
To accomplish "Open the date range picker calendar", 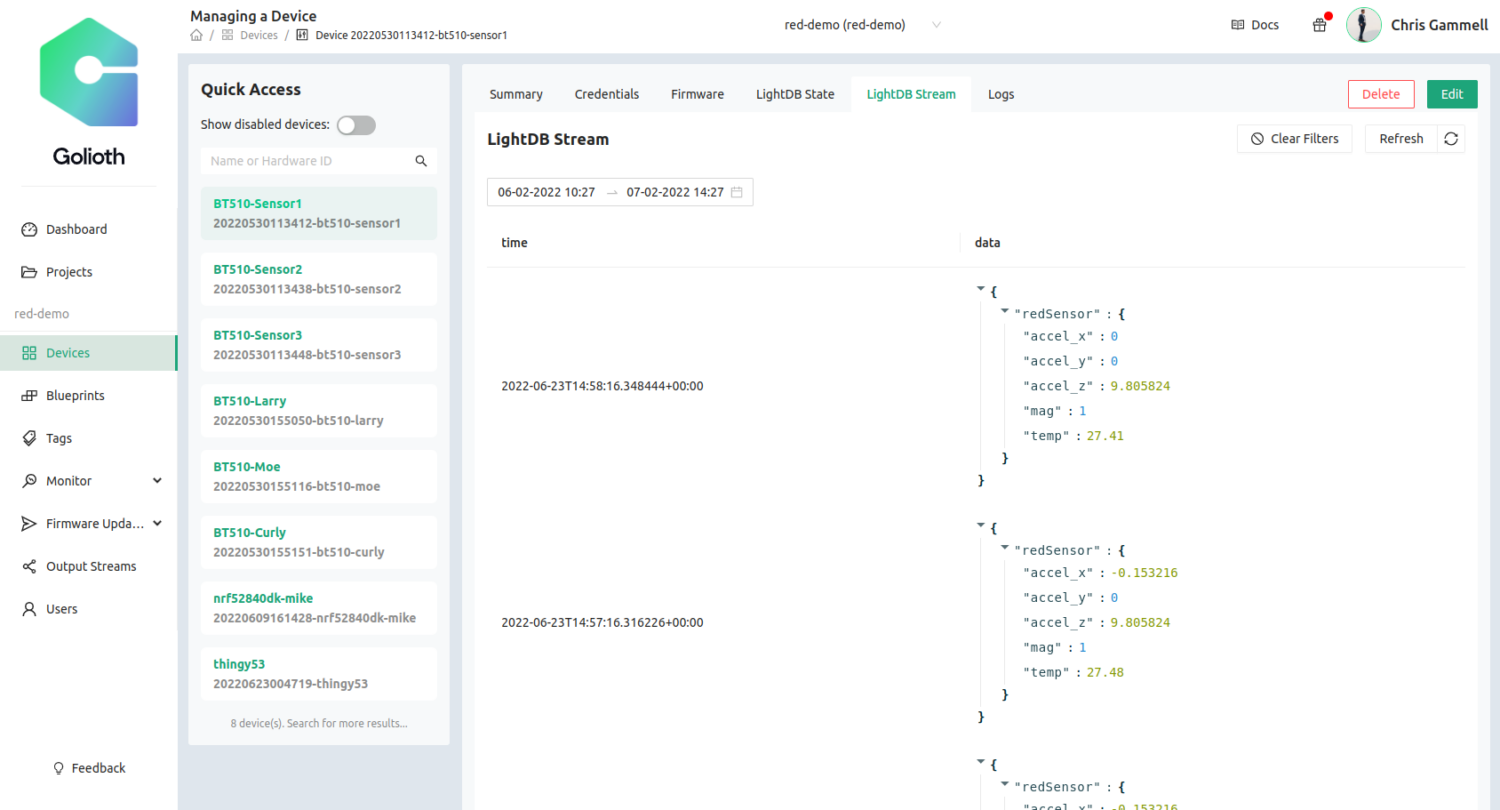I will [737, 192].
